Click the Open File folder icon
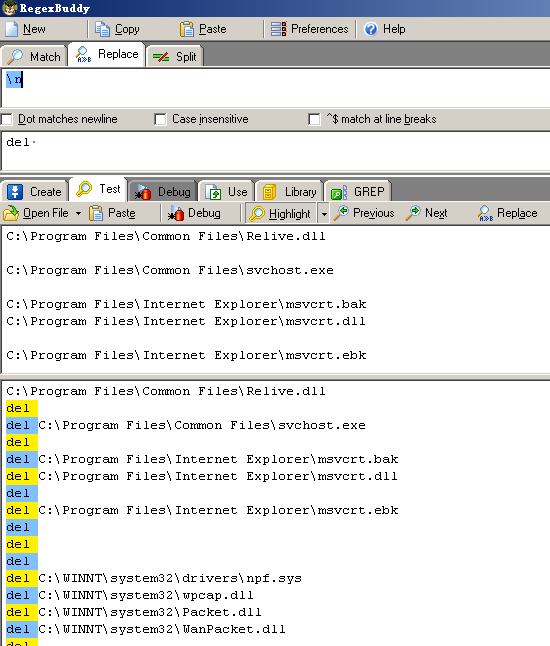The width and height of the screenshot is (550, 646). (11, 213)
